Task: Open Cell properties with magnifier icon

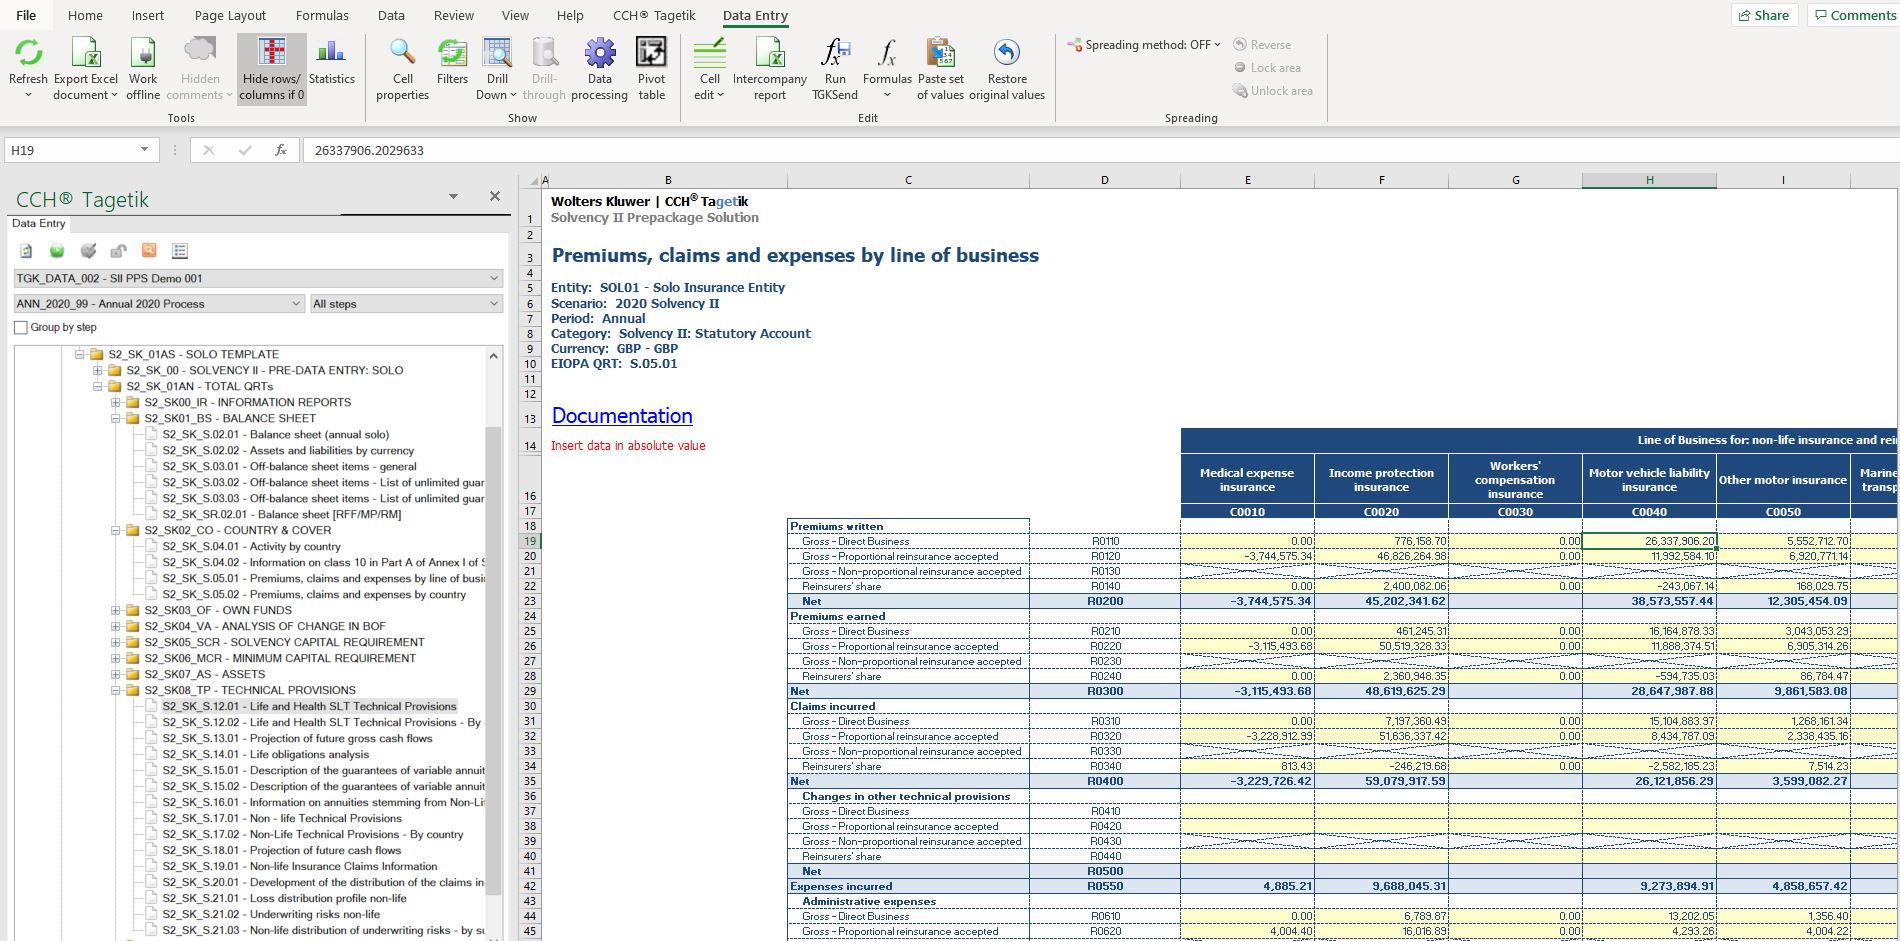Action: 402,53
